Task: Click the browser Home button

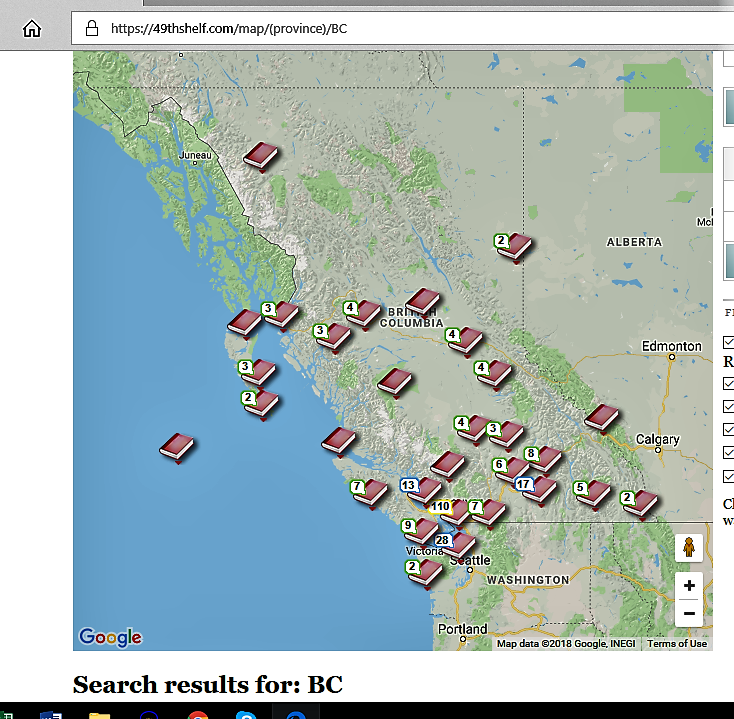Action: click(32, 28)
